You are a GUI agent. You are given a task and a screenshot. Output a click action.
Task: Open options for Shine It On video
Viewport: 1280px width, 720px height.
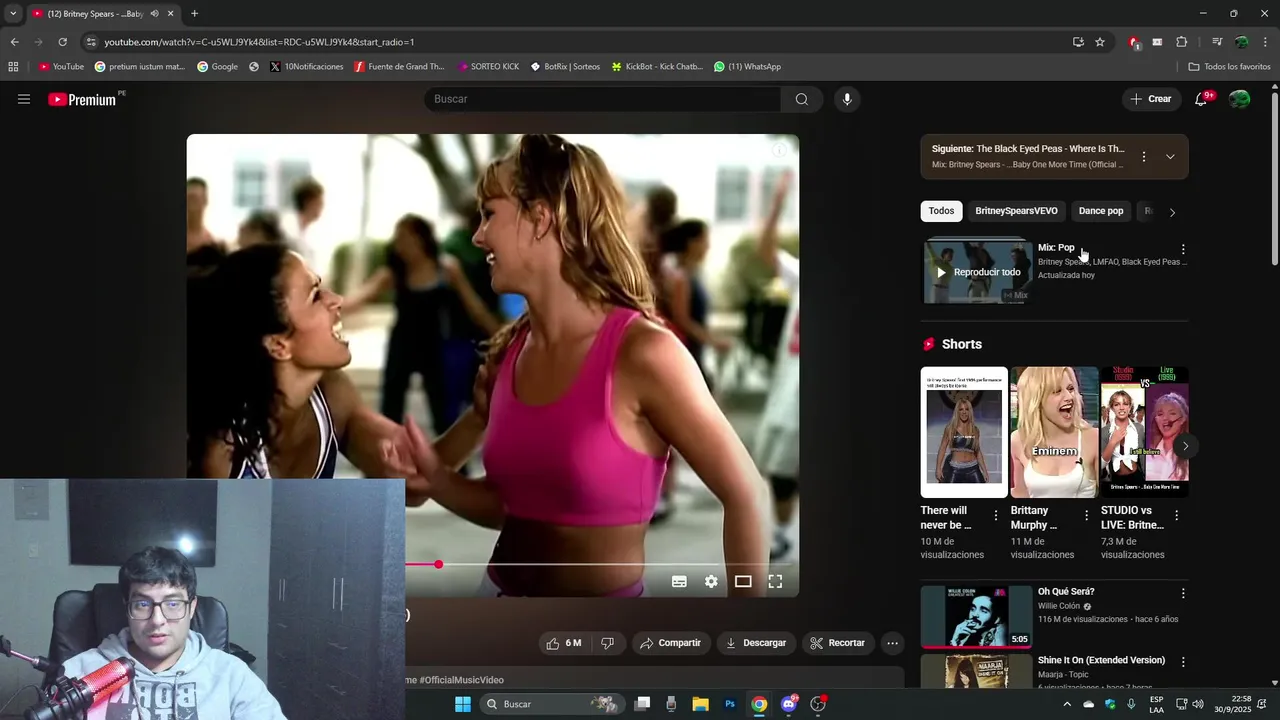pyautogui.click(x=1183, y=662)
